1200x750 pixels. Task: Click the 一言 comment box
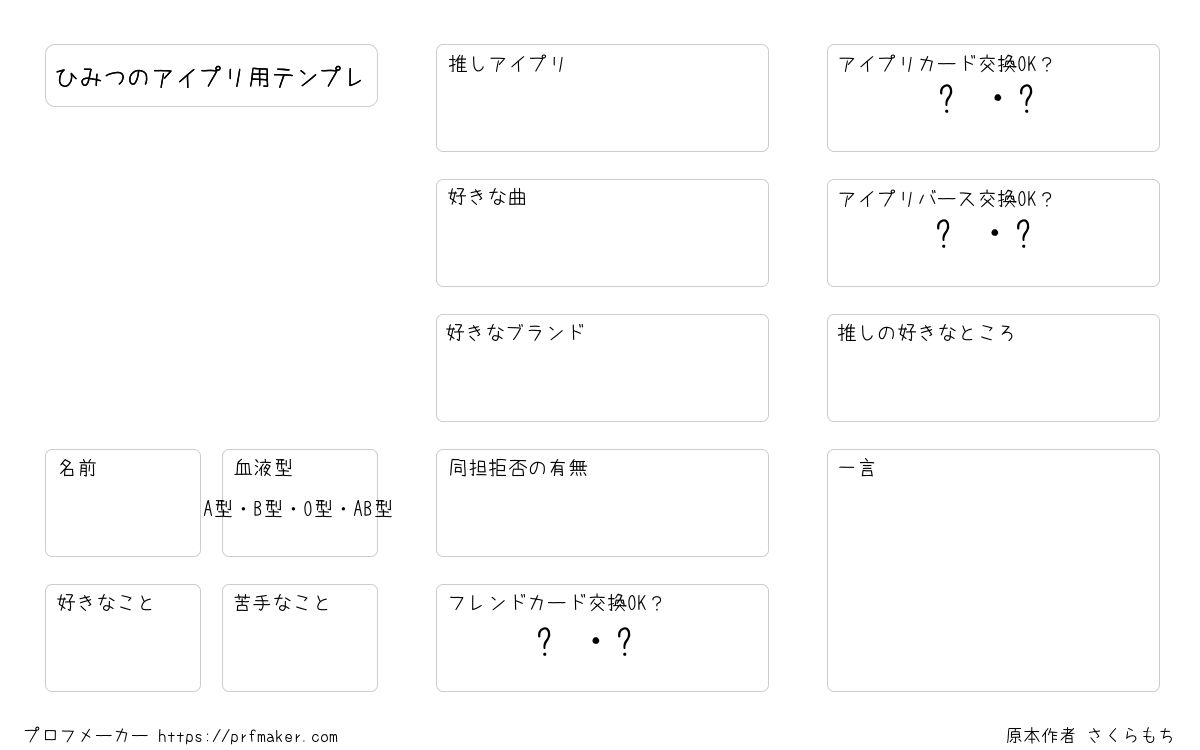(993, 570)
